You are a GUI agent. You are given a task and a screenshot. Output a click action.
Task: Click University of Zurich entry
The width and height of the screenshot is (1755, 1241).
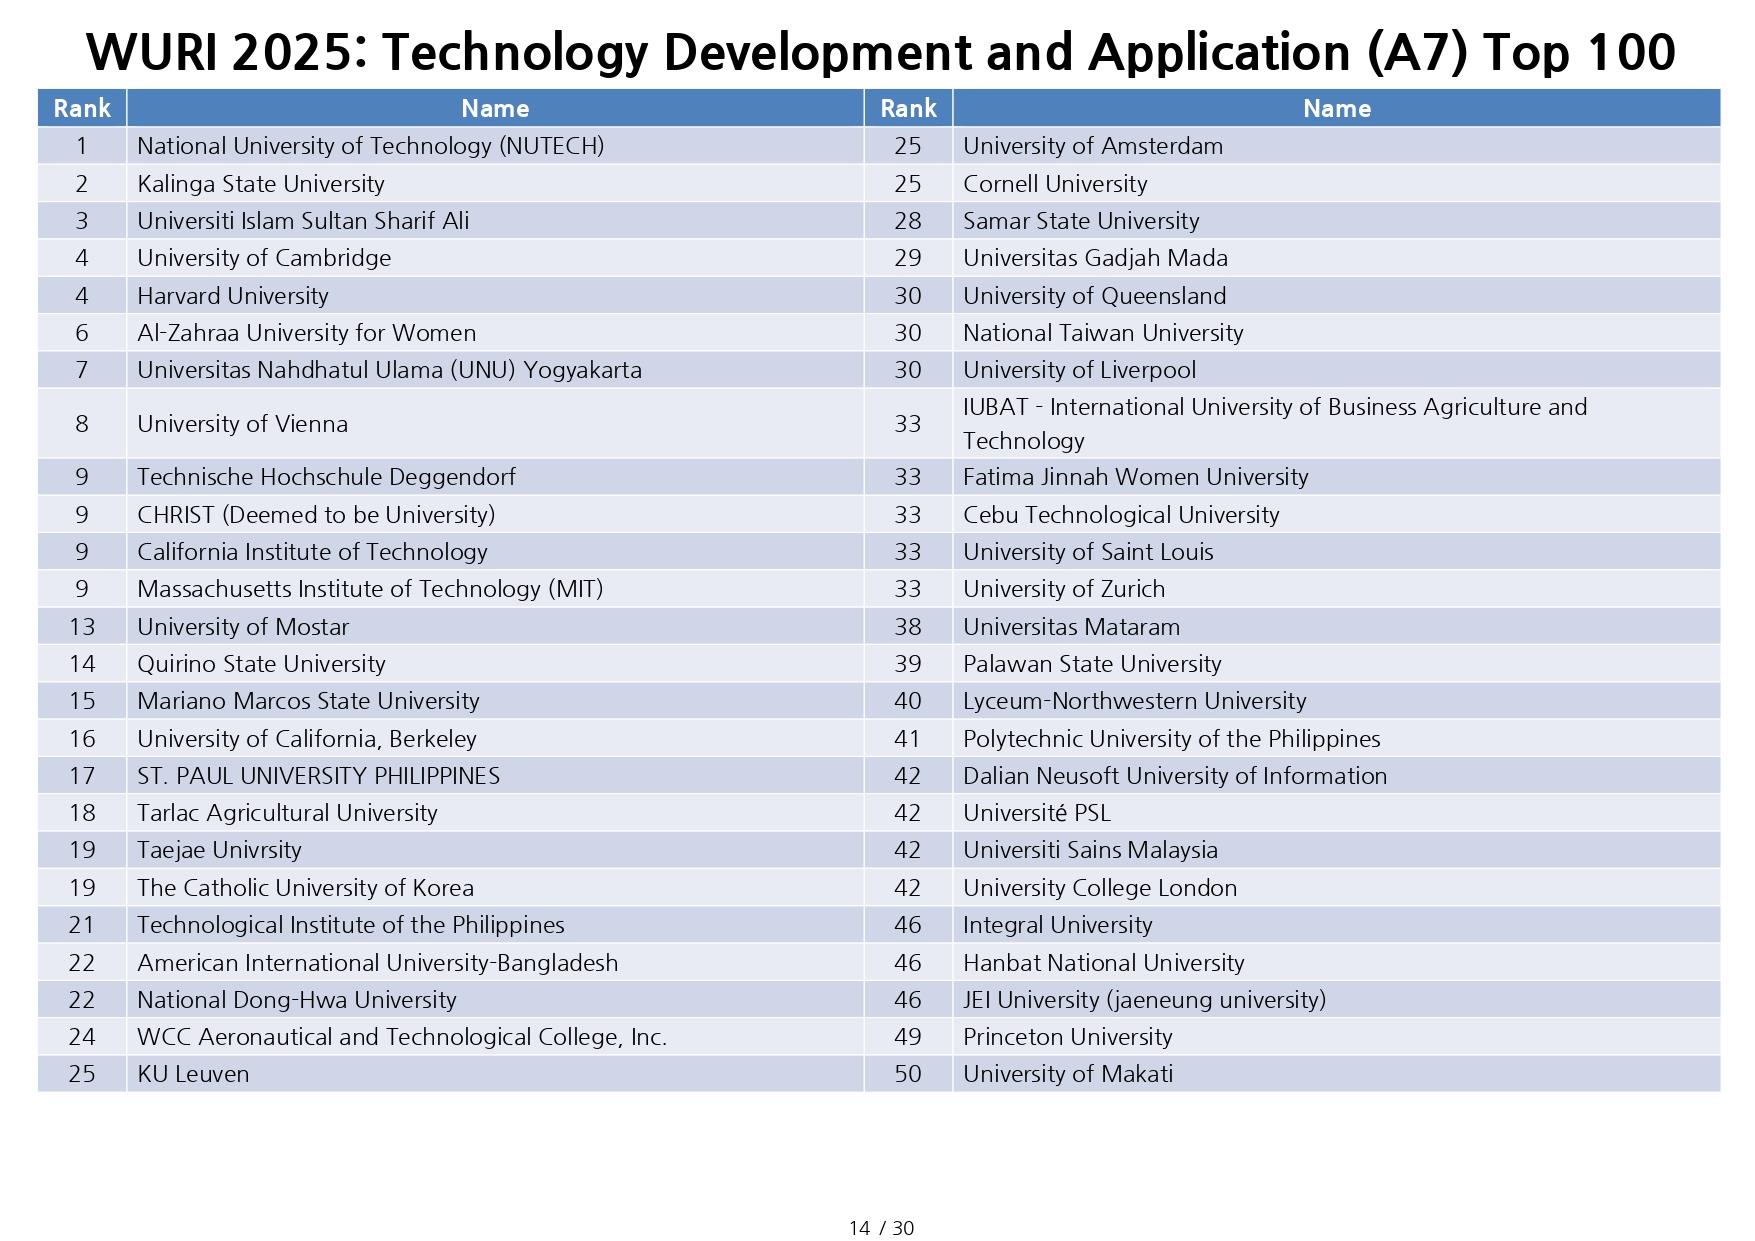click(1064, 589)
